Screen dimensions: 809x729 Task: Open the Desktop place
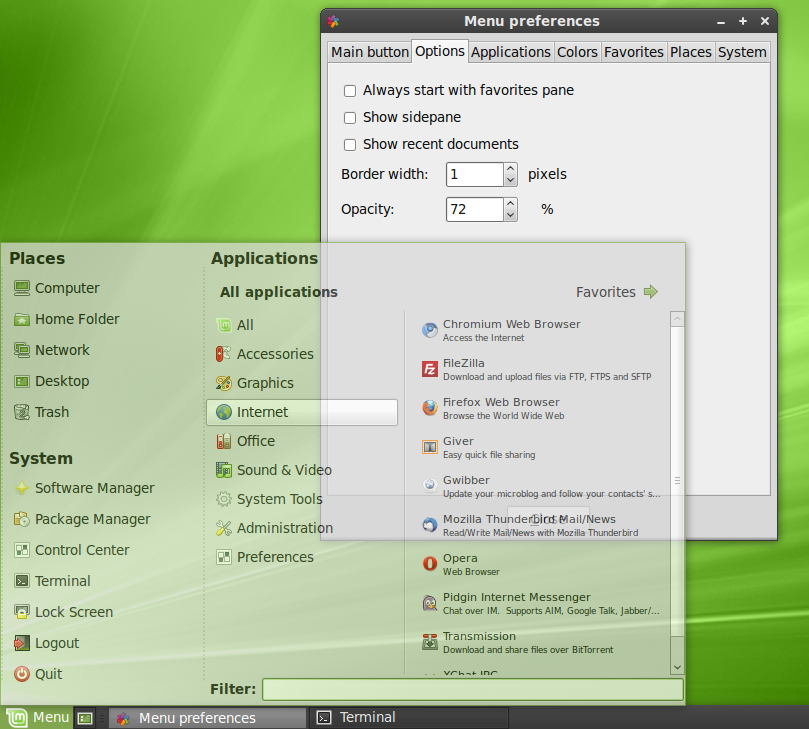pyautogui.click(x=52, y=381)
